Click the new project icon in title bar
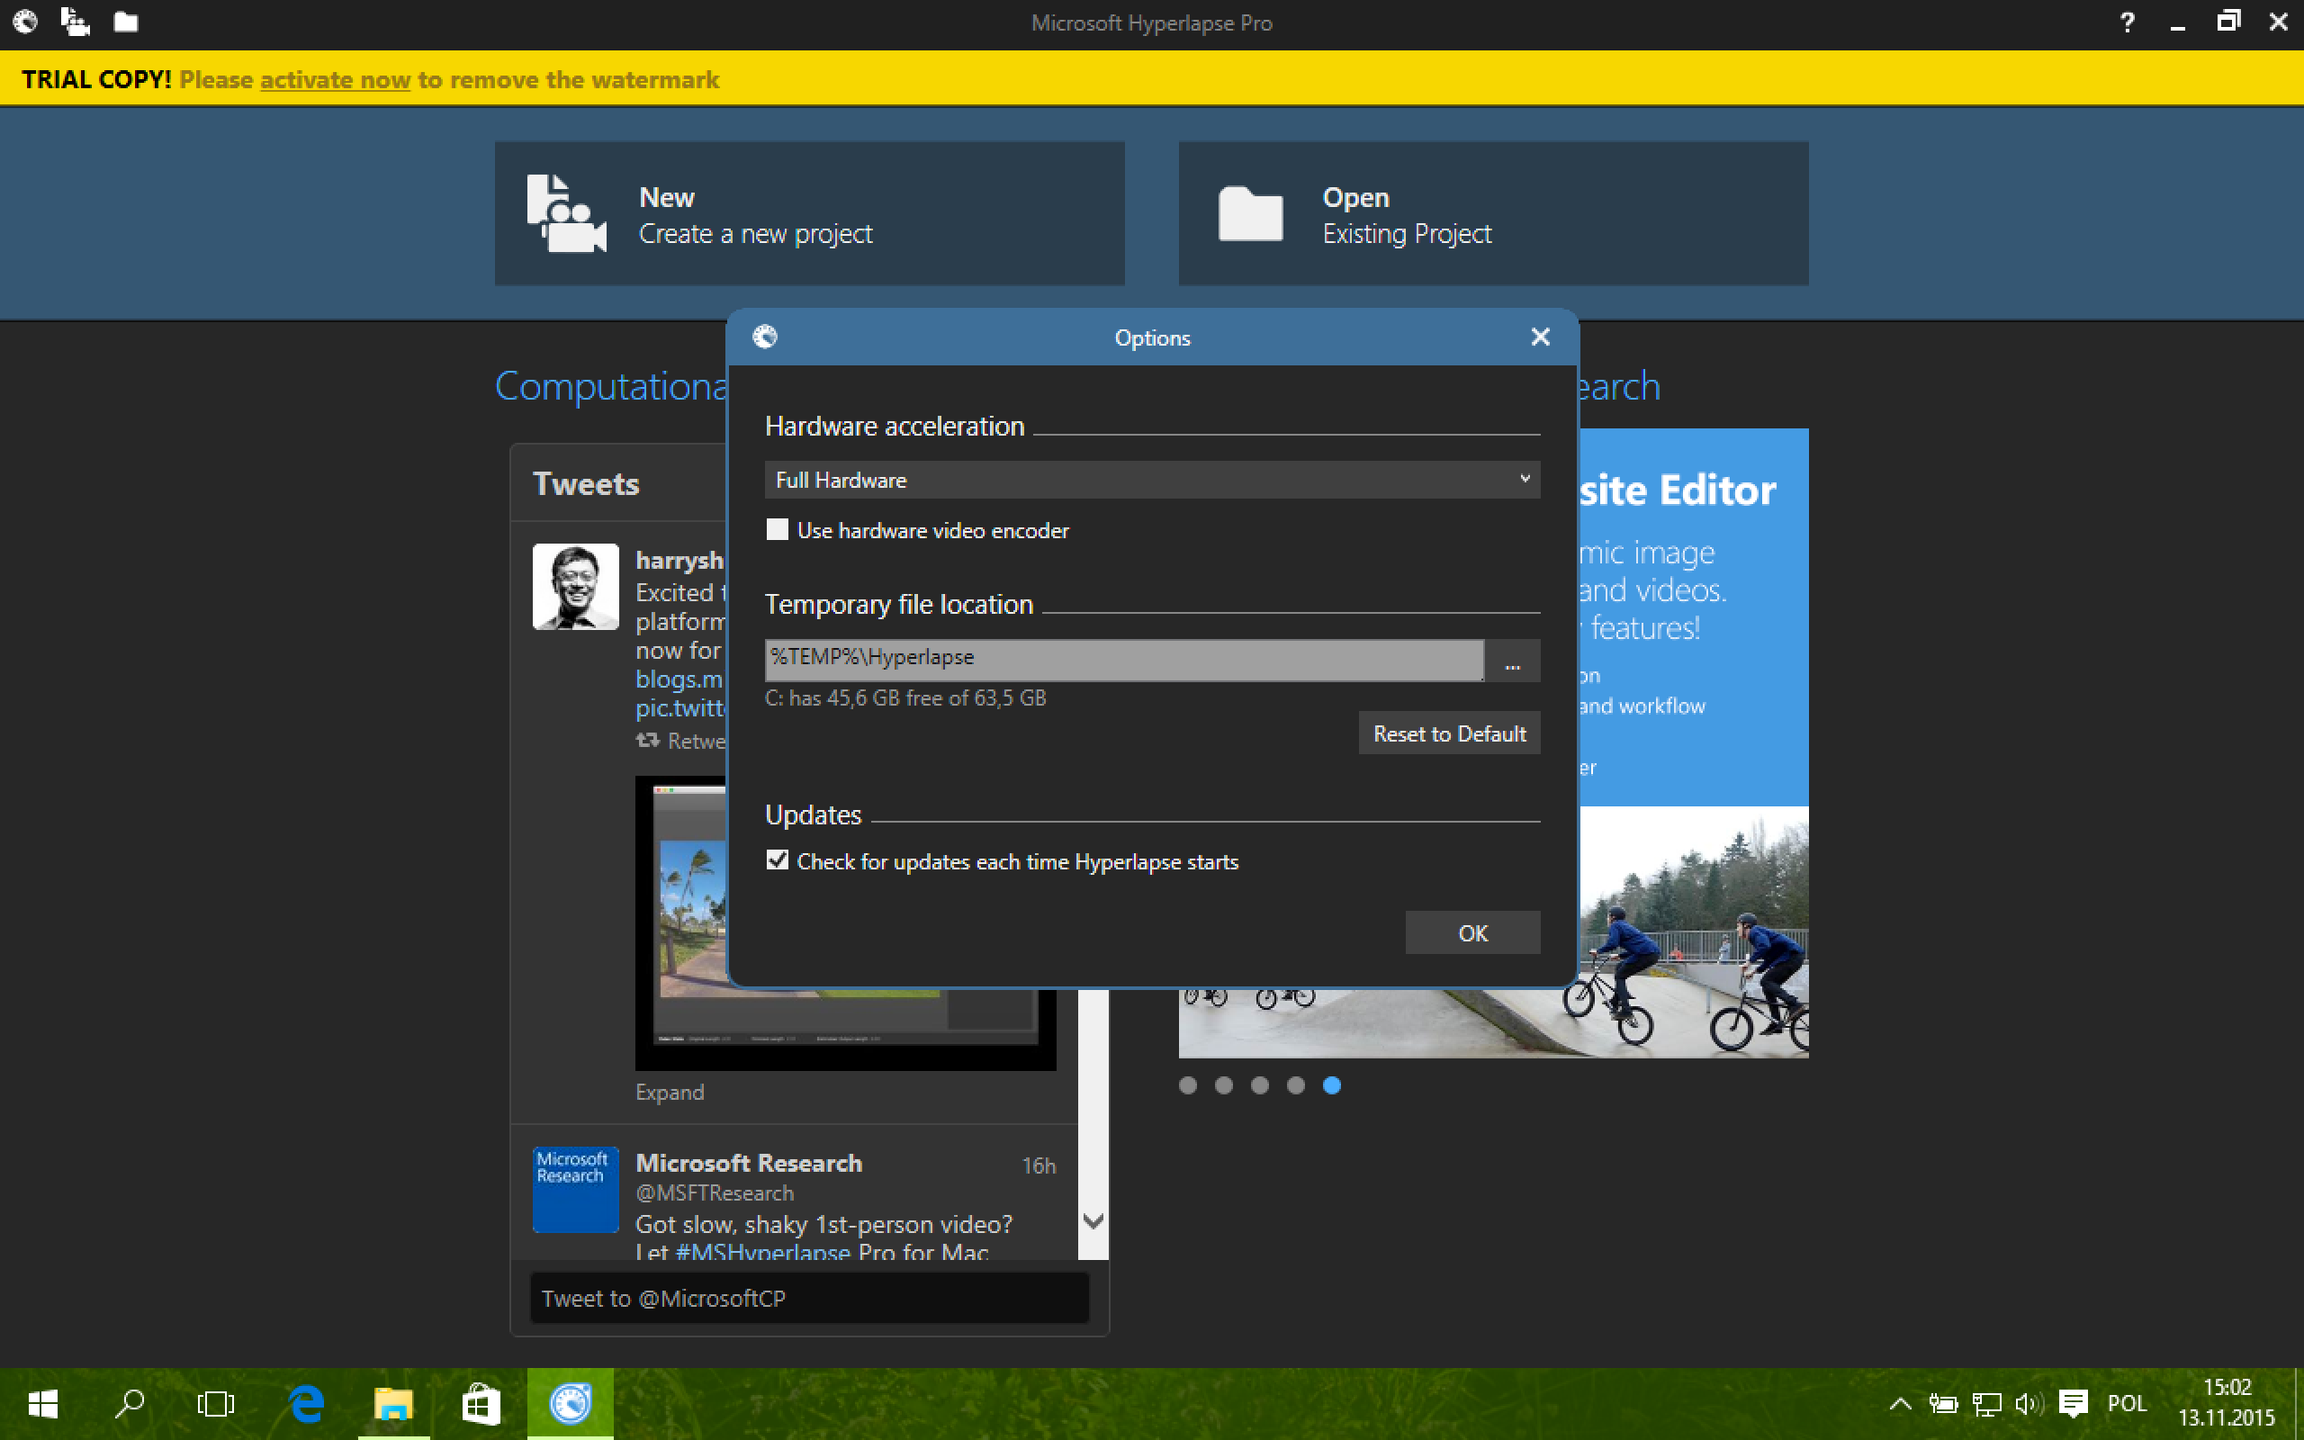 pos(75,21)
